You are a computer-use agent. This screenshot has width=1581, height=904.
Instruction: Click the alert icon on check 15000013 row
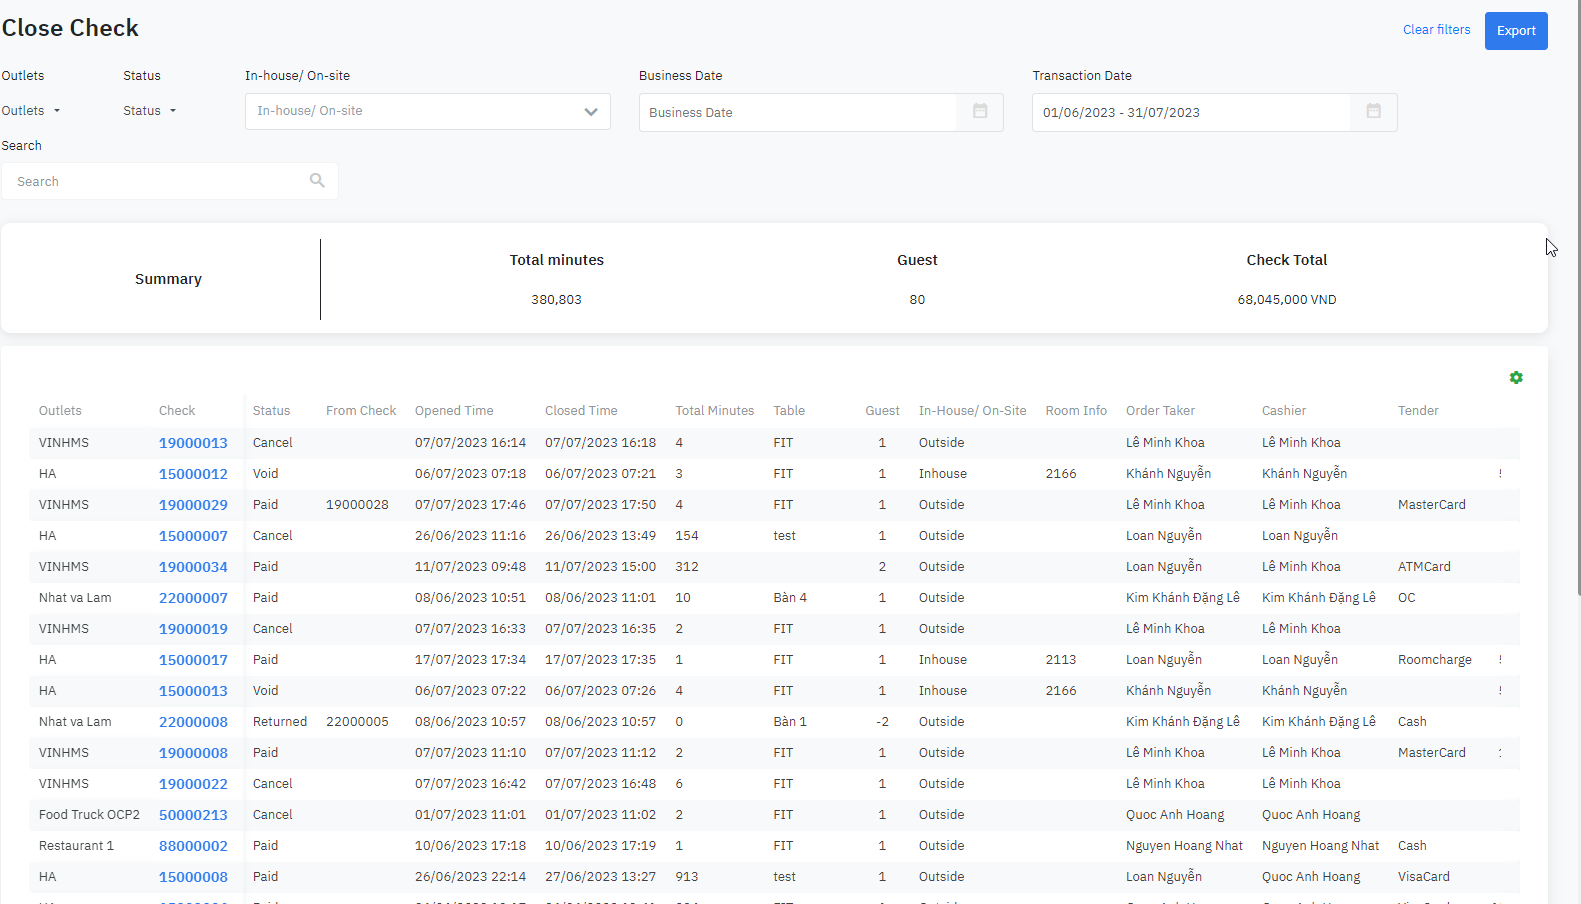(x=1500, y=691)
